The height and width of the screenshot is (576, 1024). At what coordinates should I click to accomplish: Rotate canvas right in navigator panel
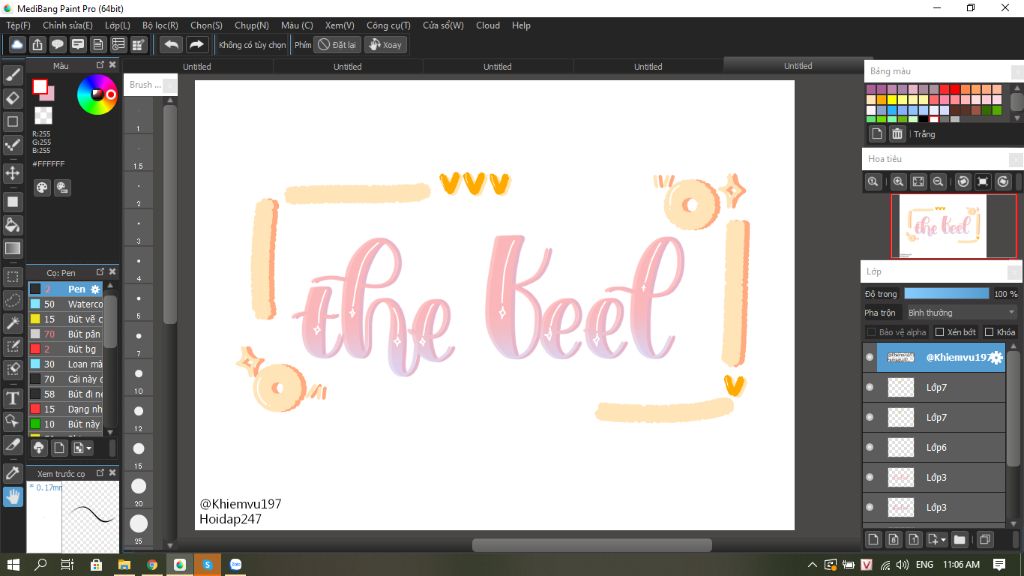[x=1003, y=182]
